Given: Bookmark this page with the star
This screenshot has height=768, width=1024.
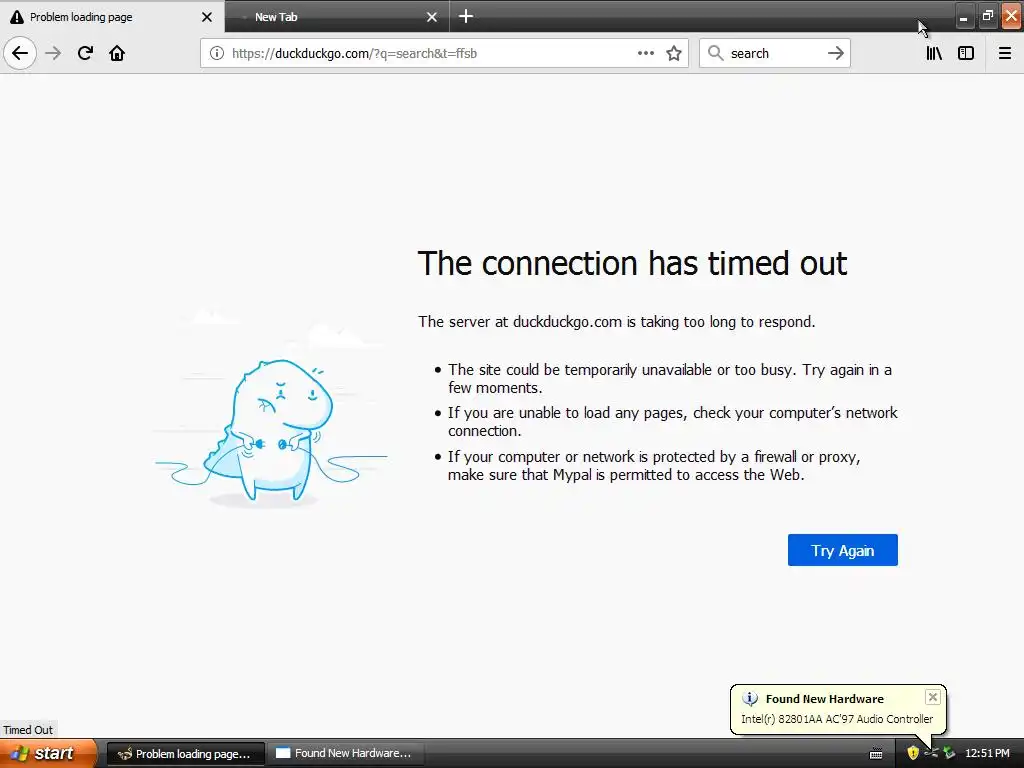Looking at the screenshot, I should [674, 53].
